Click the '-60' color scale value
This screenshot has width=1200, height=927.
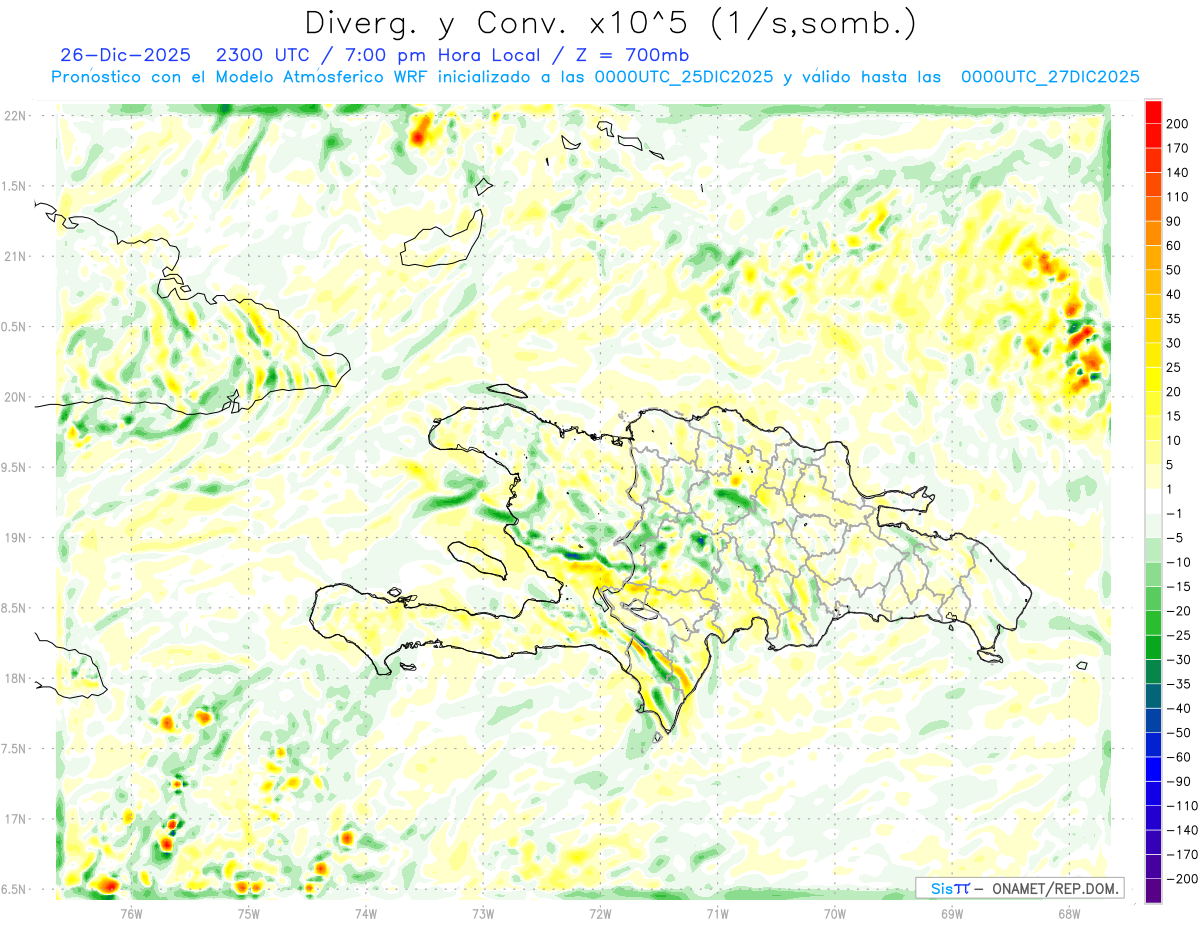[x=1177, y=757]
